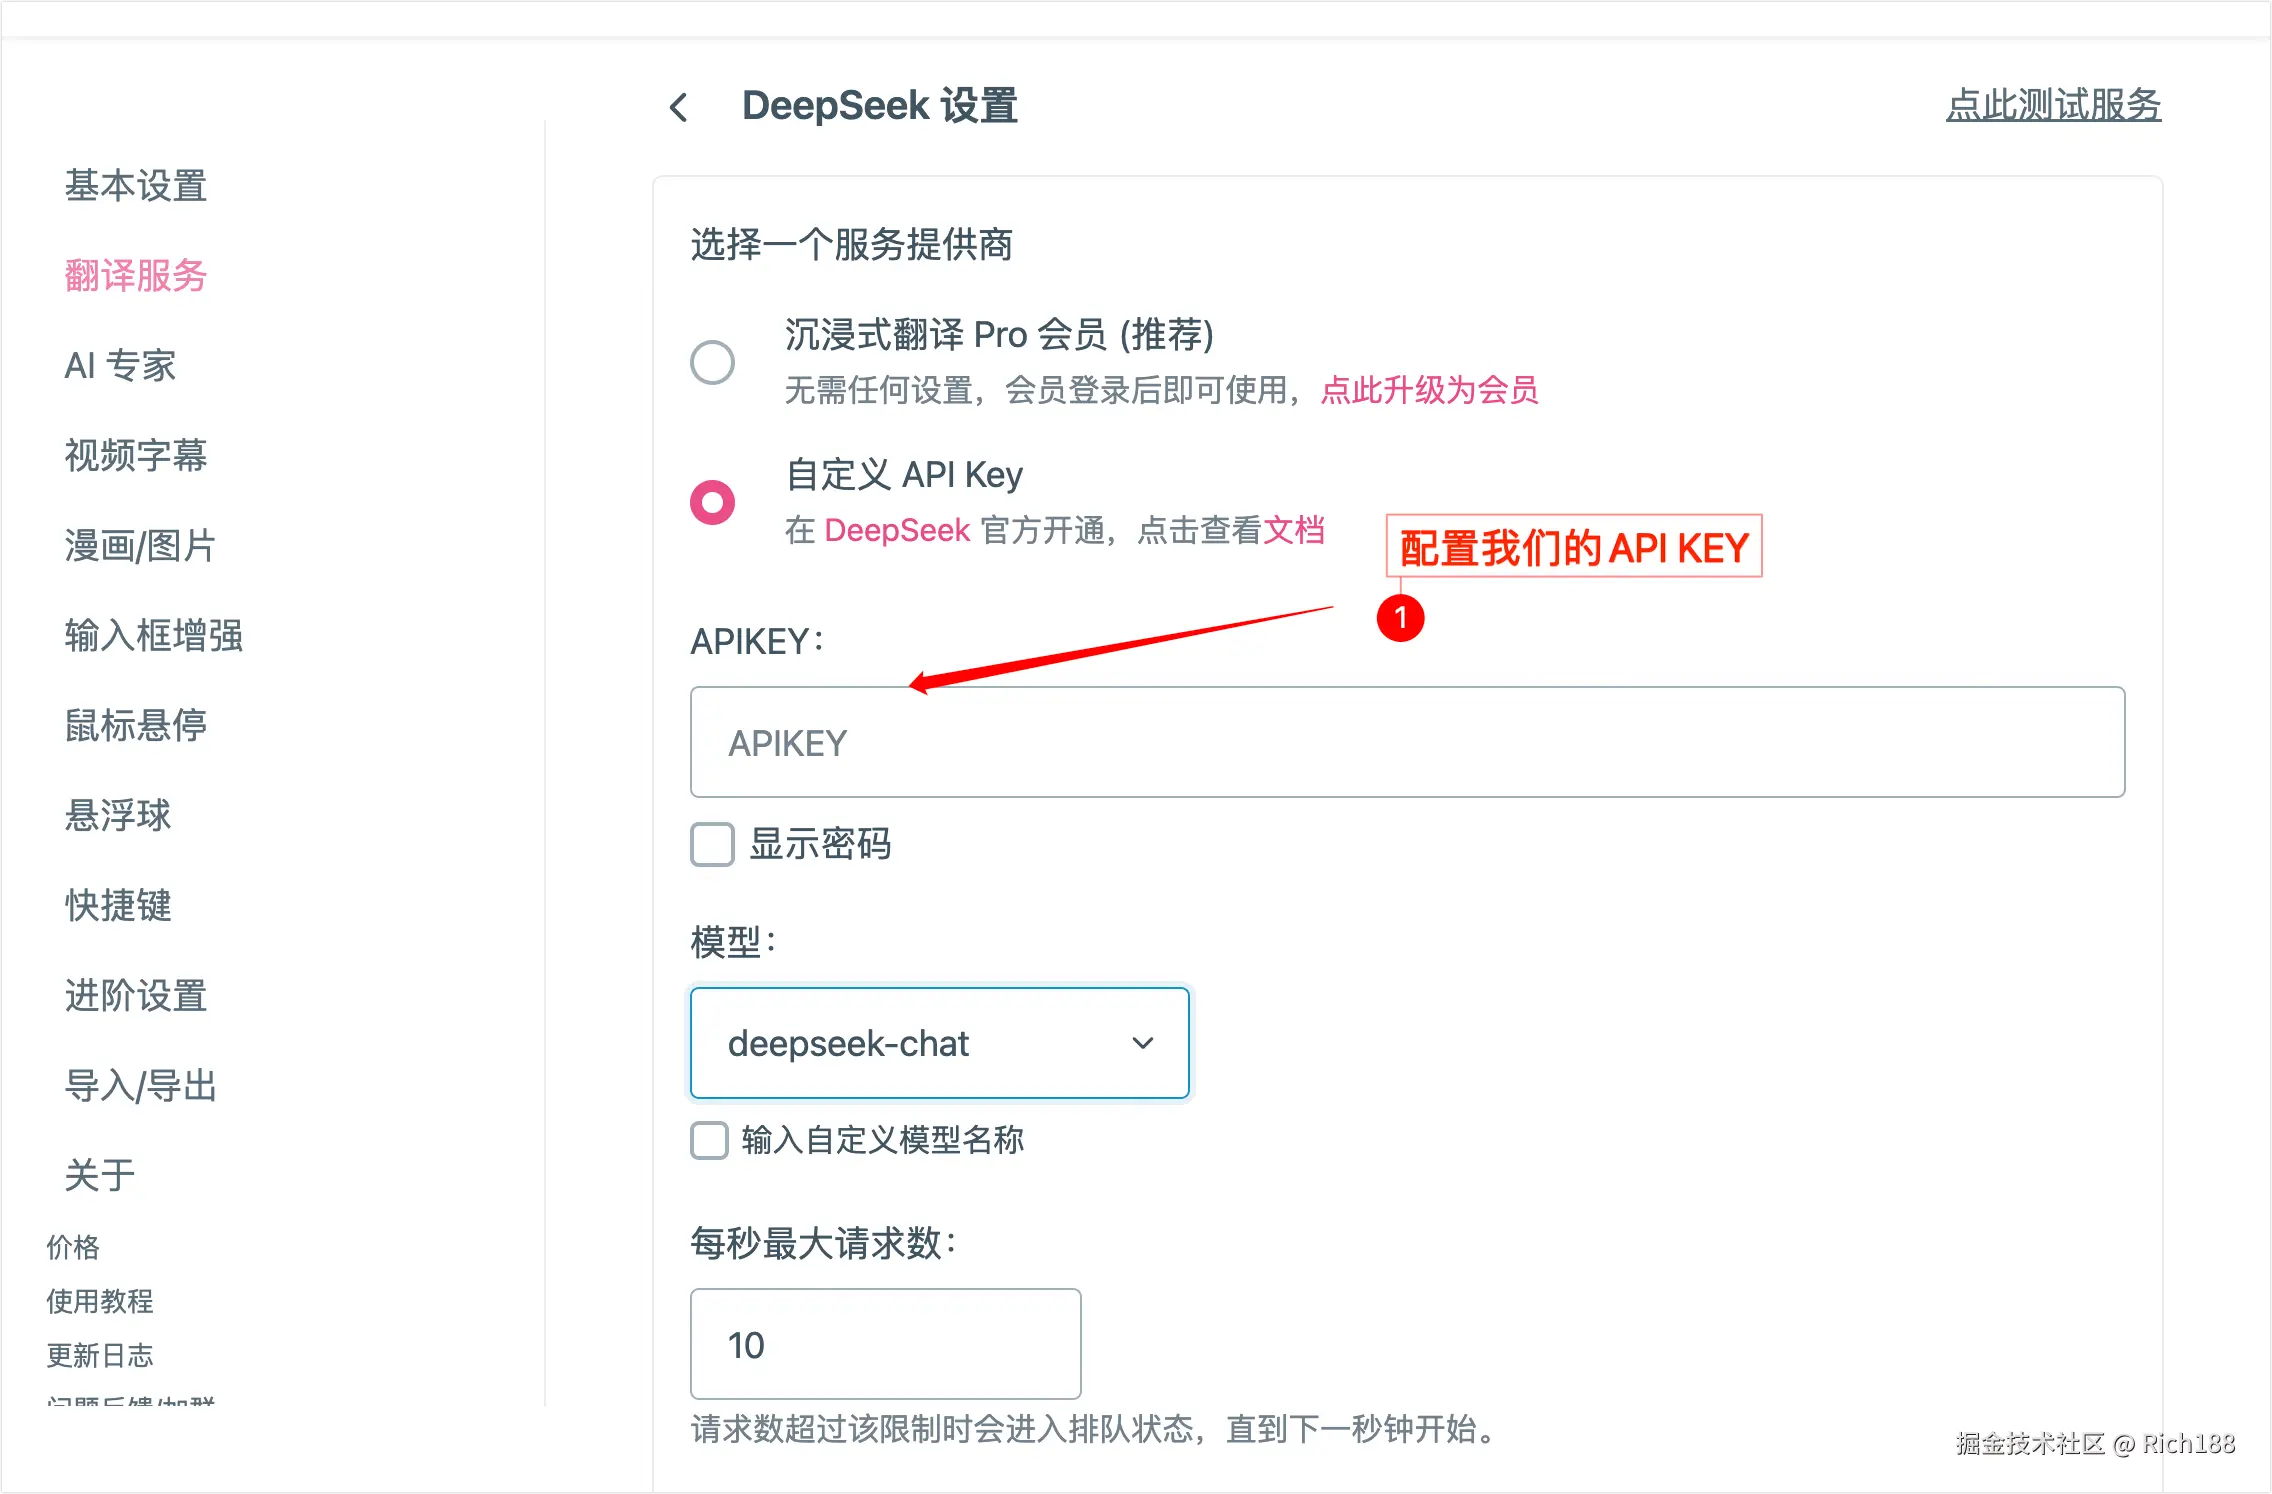Click the back arrow on DeepSeek settings
Viewport: 2272px width, 1494px height.
[680, 106]
